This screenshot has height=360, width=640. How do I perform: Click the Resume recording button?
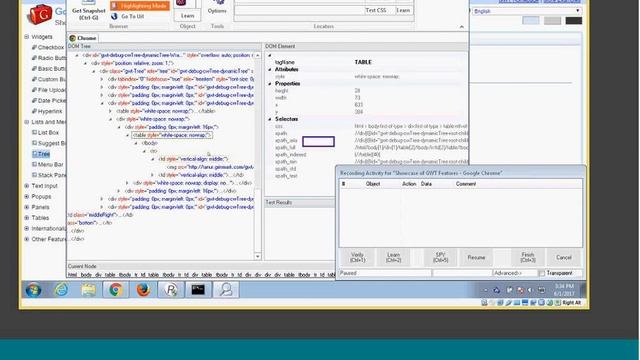pyautogui.click(x=476, y=258)
